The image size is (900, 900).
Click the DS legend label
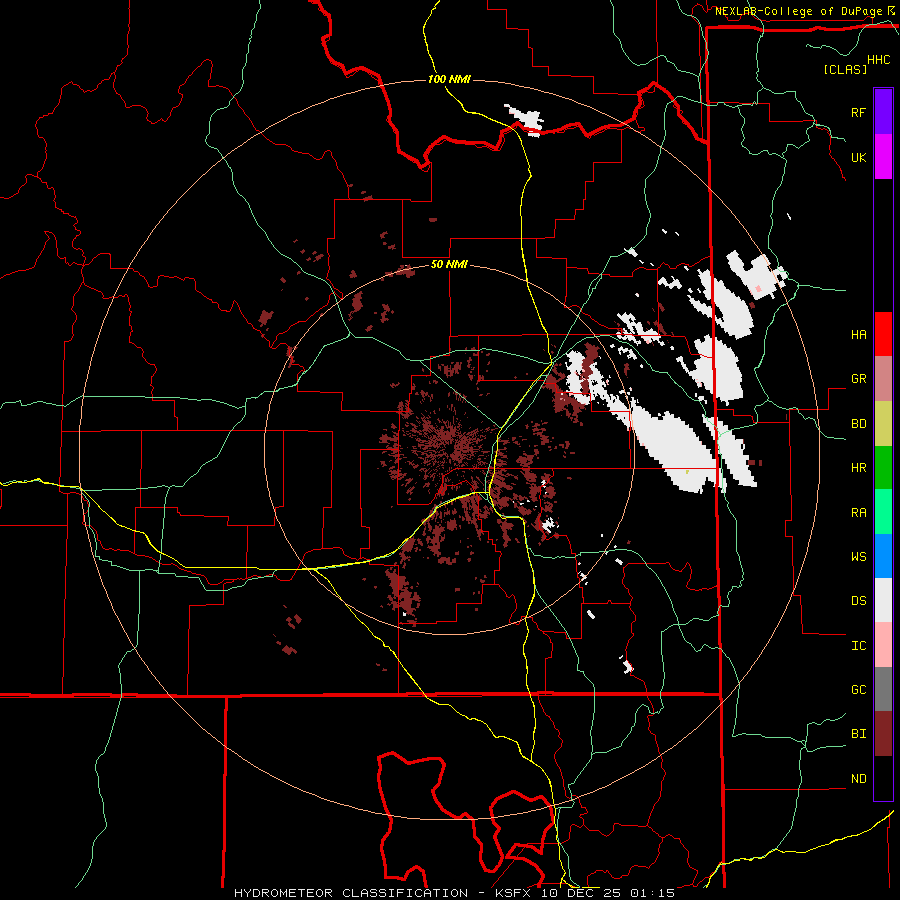click(858, 601)
